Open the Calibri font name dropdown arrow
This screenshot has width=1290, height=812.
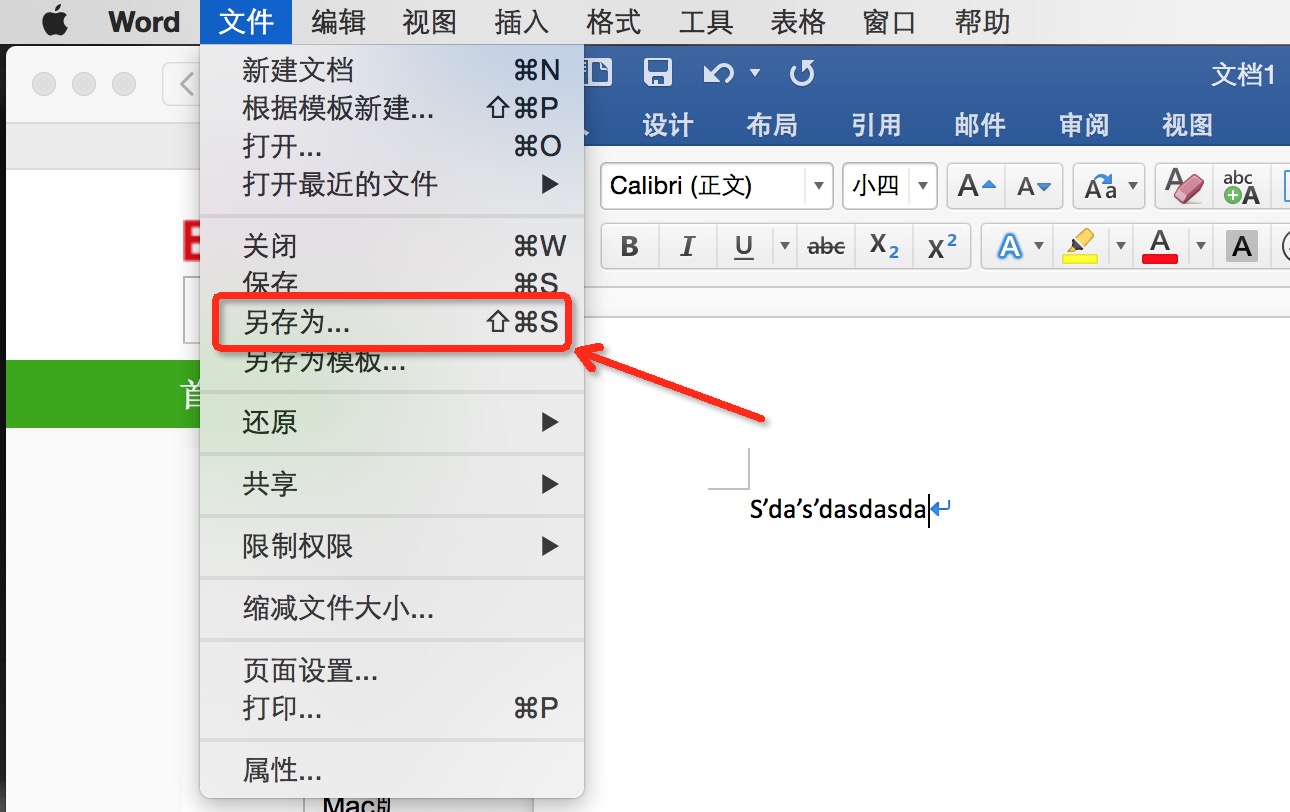(x=819, y=186)
